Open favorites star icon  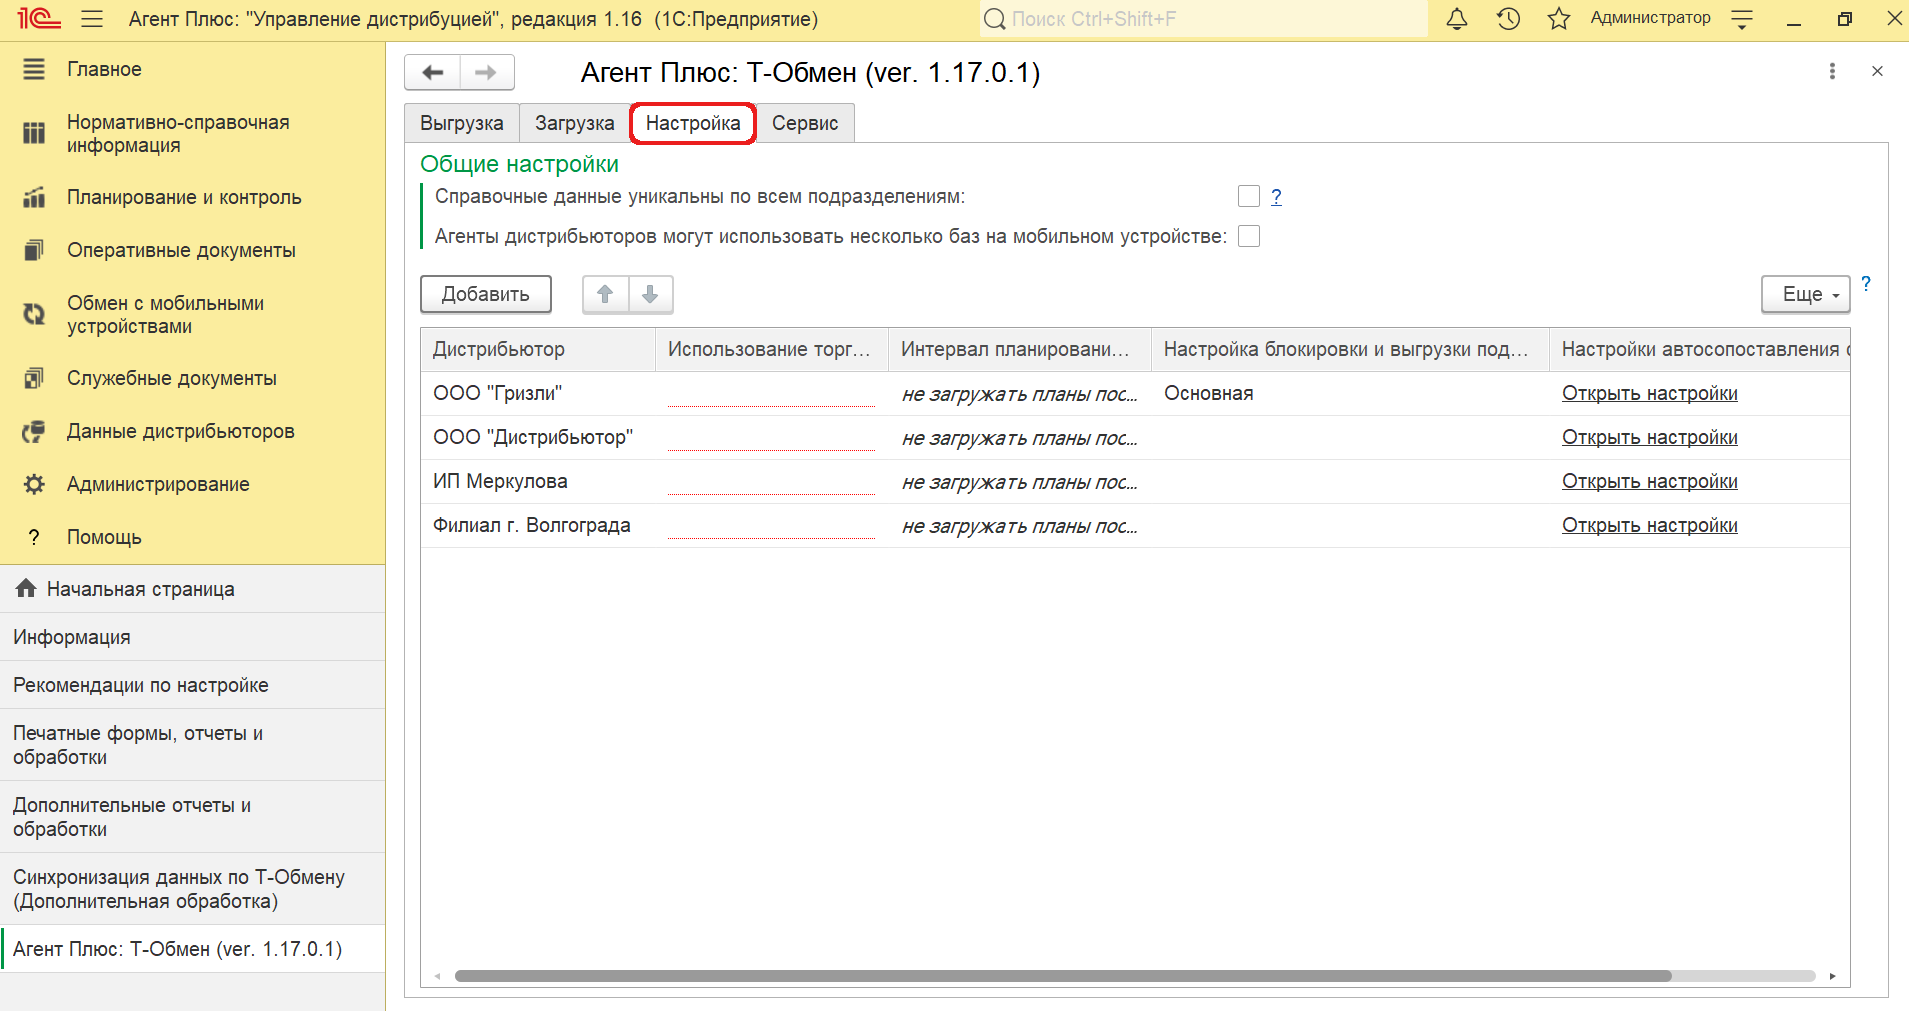[1559, 19]
